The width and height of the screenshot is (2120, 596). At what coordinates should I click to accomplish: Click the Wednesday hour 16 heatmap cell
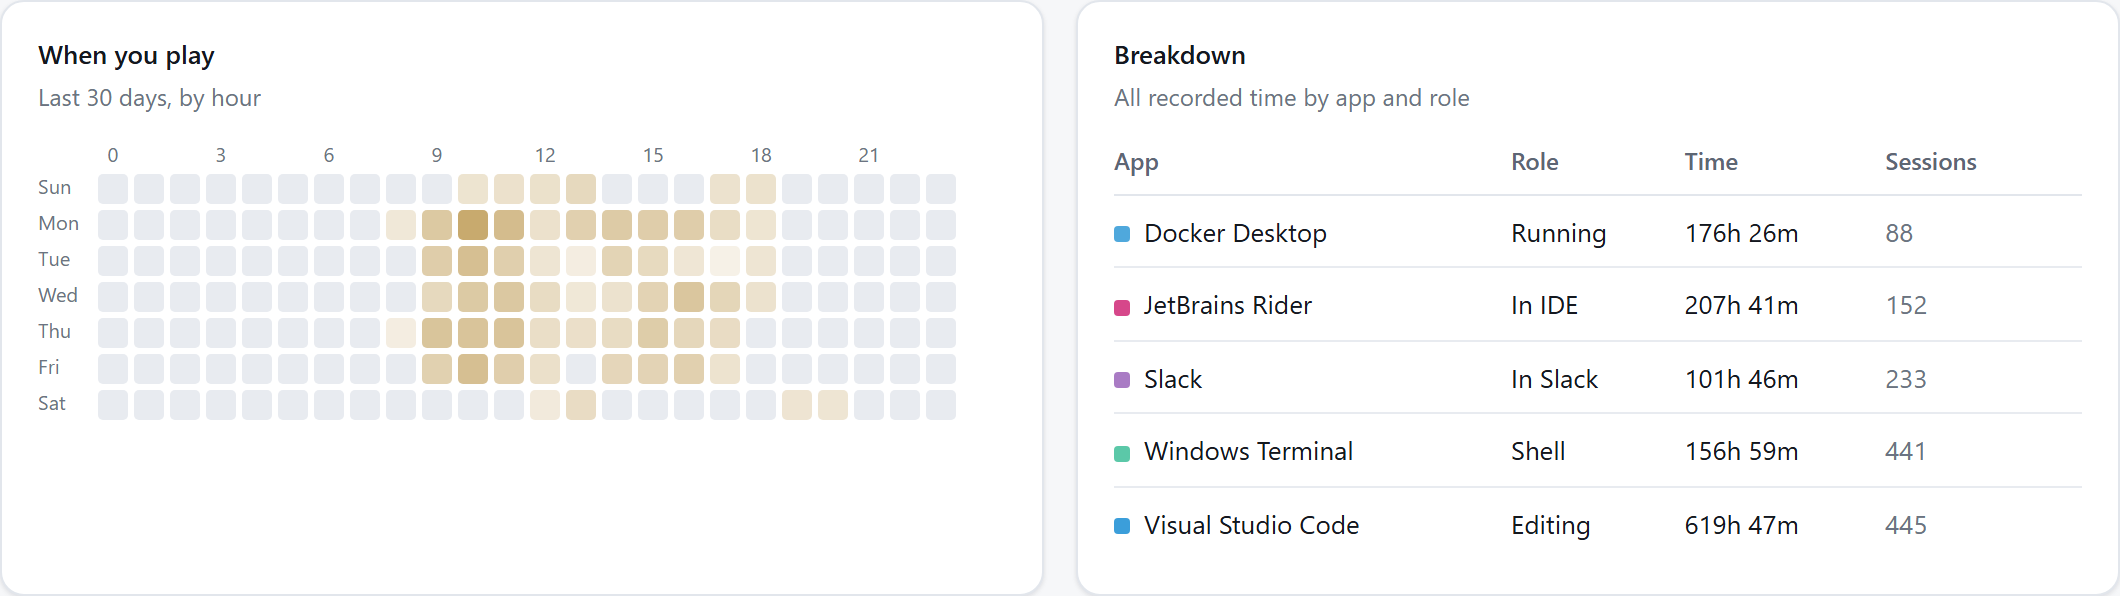click(x=689, y=297)
